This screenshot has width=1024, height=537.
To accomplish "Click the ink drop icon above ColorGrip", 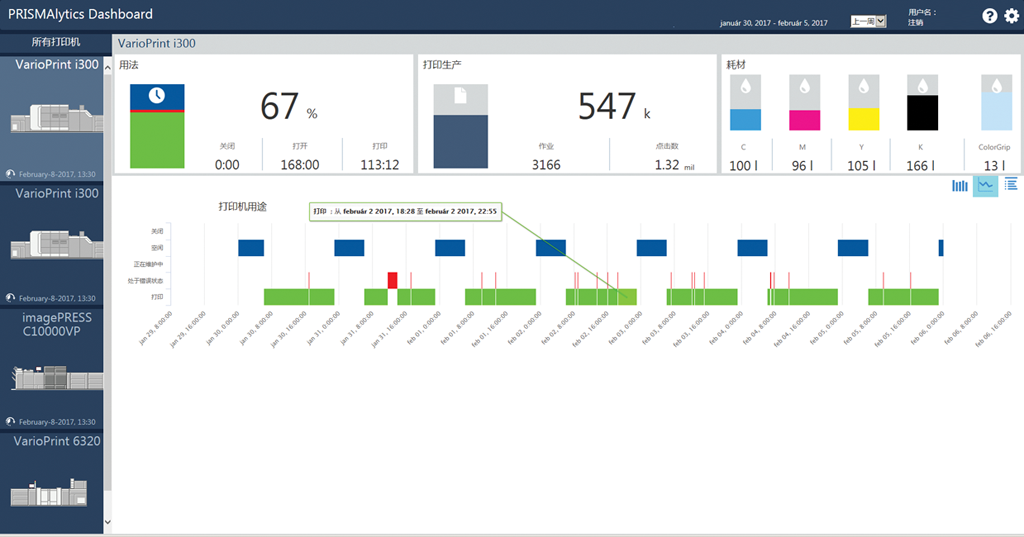I will click(x=997, y=86).
